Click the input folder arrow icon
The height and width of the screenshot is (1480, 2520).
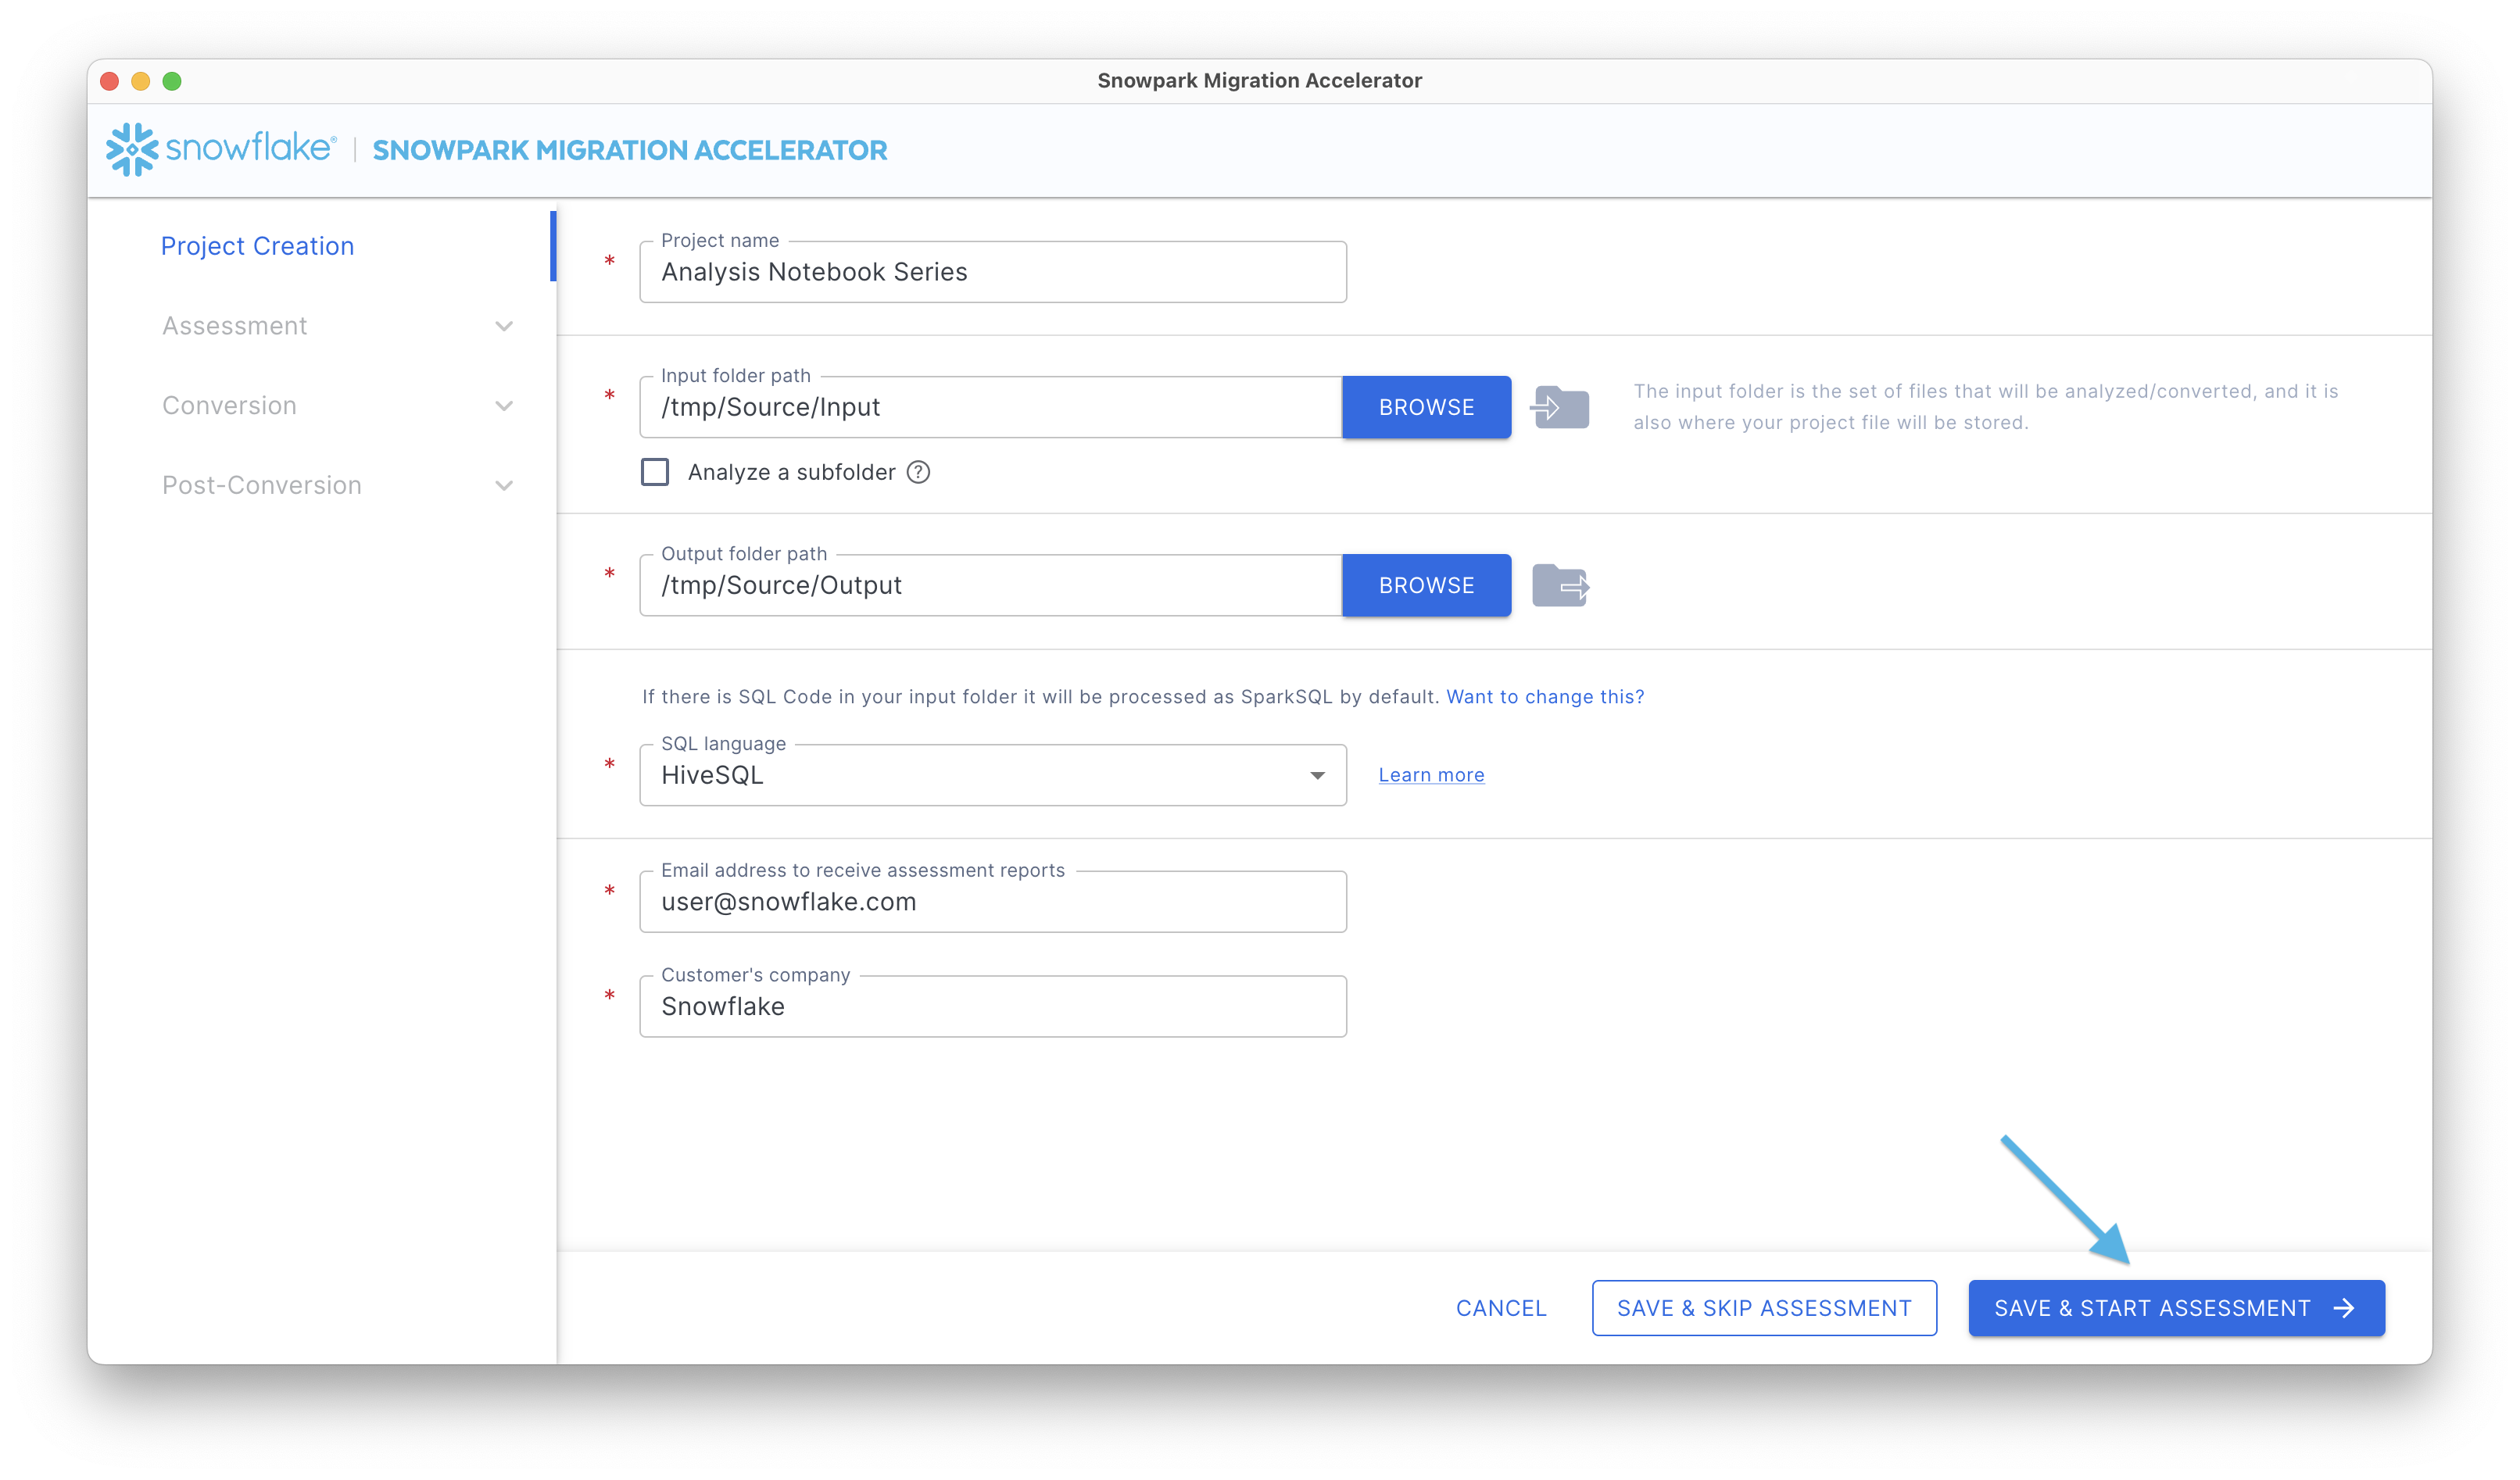1560,407
